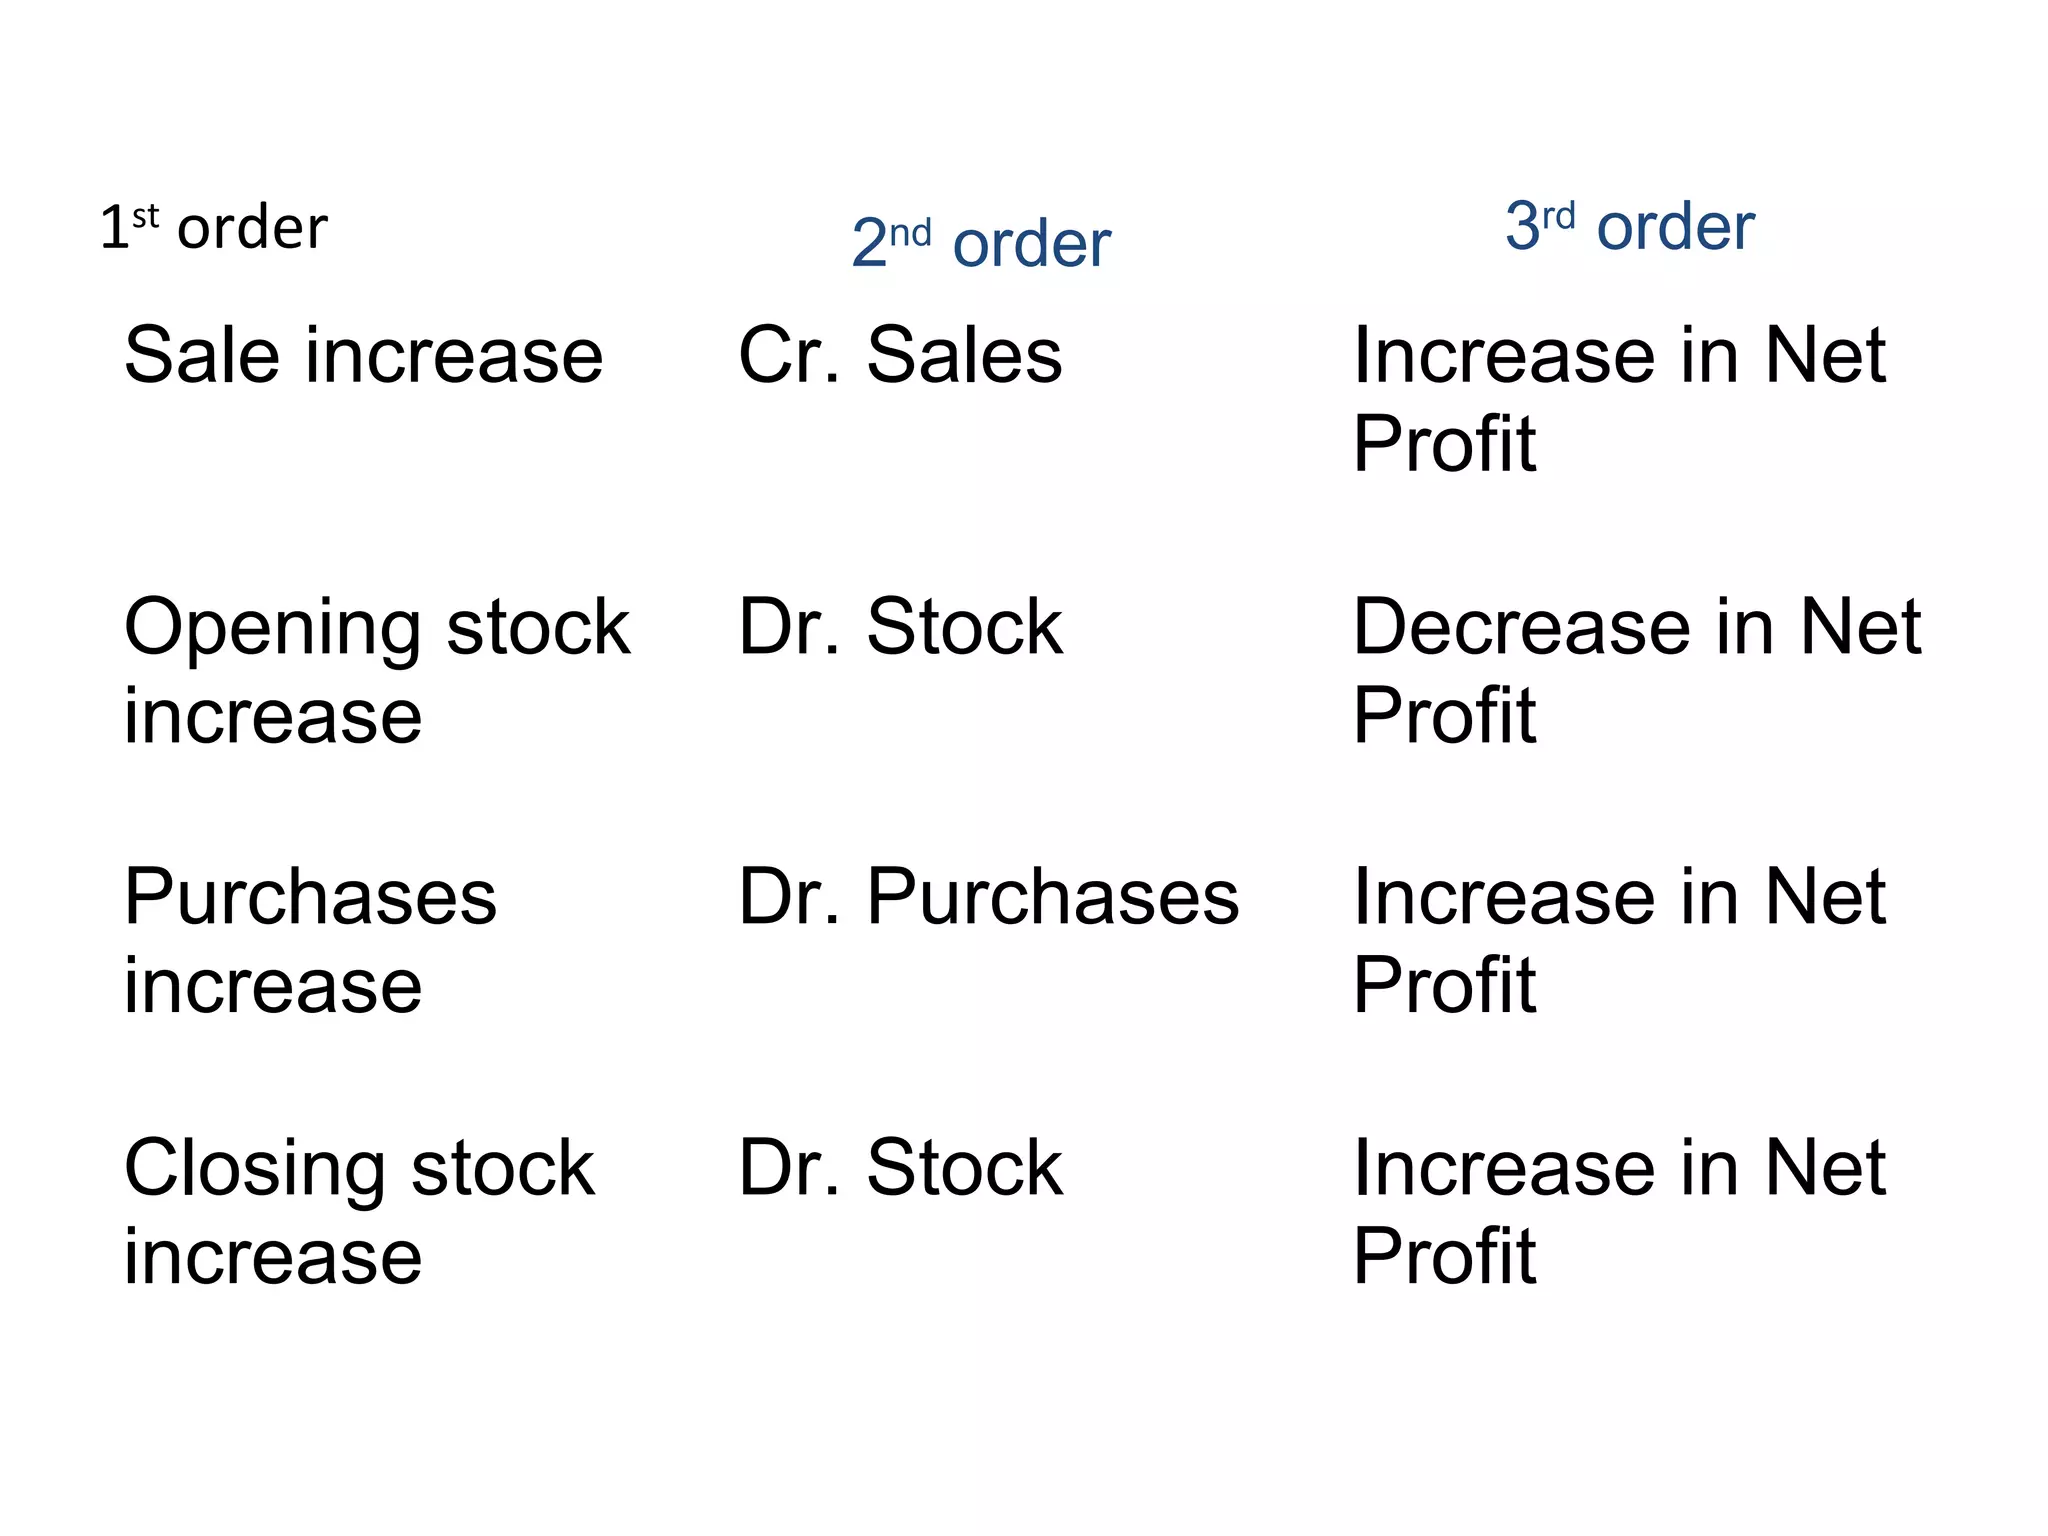Image resolution: width=2048 pixels, height=1536 pixels.
Task: Click the "Cr. Sales" entry
Action: click(900, 355)
